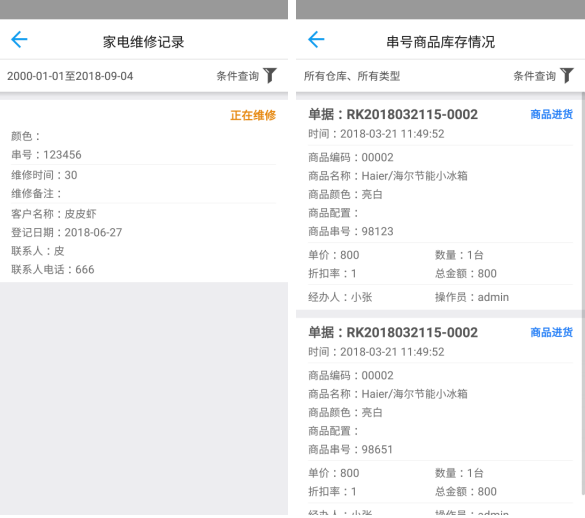The width and height of the screenshot is (585, 518).
Task: Go back from 串号商品库存情况 screen
Action: 316,40
